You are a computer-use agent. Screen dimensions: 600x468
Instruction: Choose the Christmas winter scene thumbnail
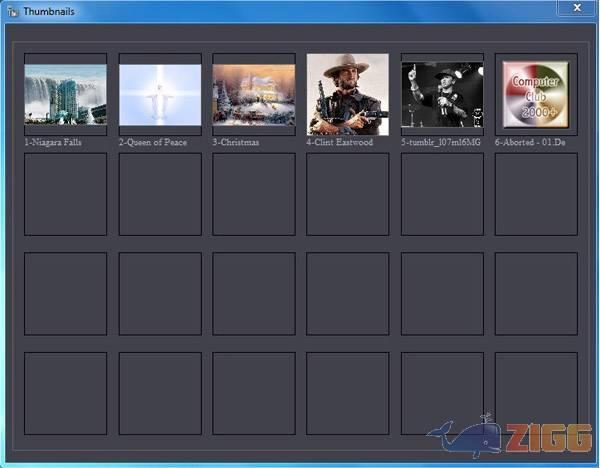[254, 95]
